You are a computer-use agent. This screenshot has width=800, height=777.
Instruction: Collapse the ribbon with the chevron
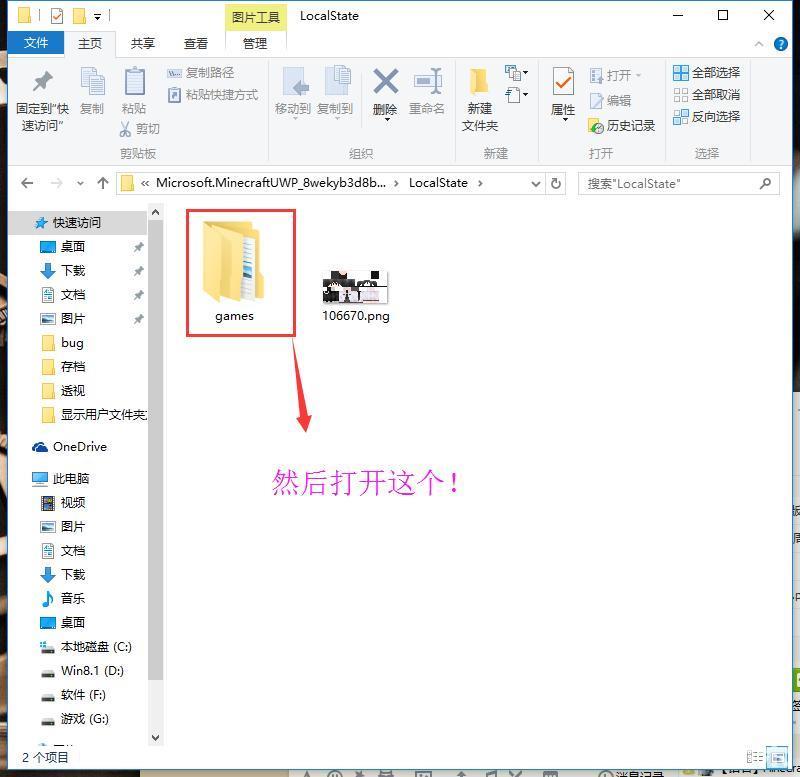click(759, 44)
